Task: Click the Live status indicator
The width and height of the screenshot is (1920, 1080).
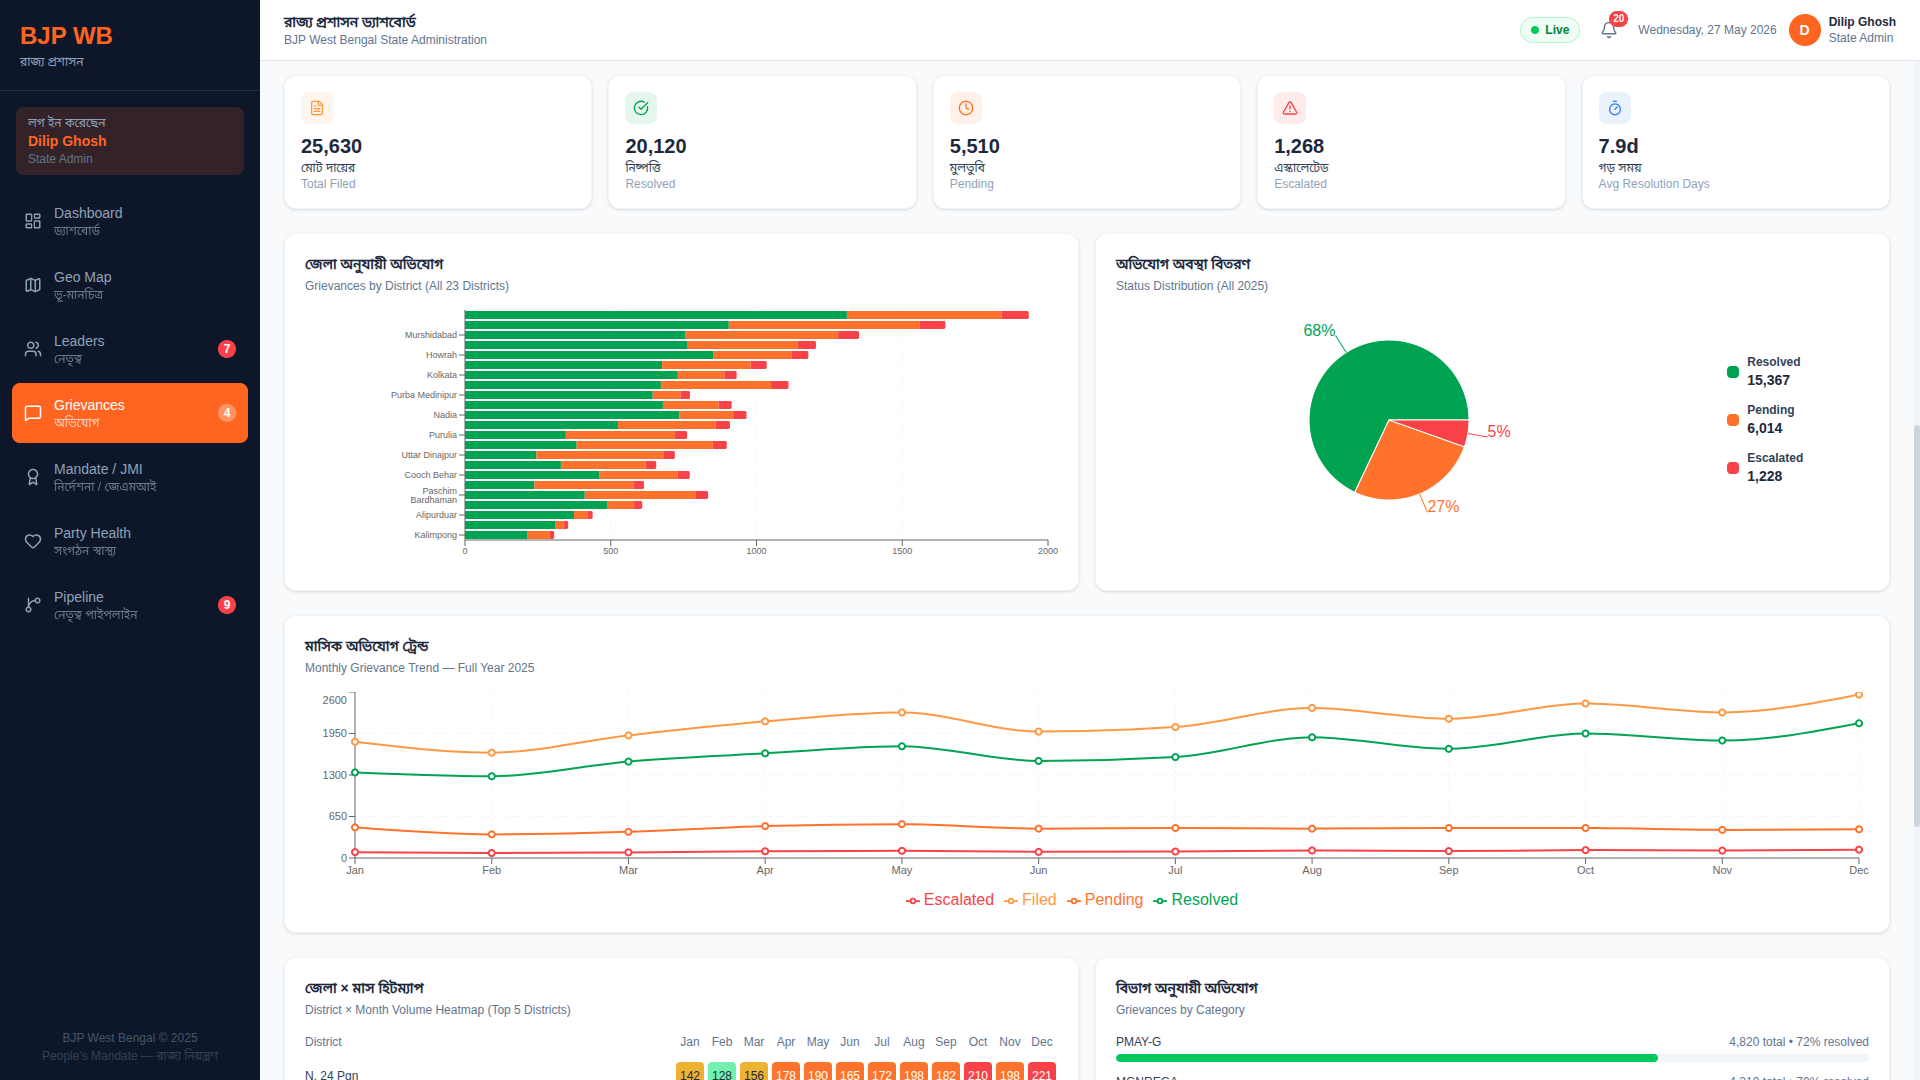Action: tap(1550, 30)
